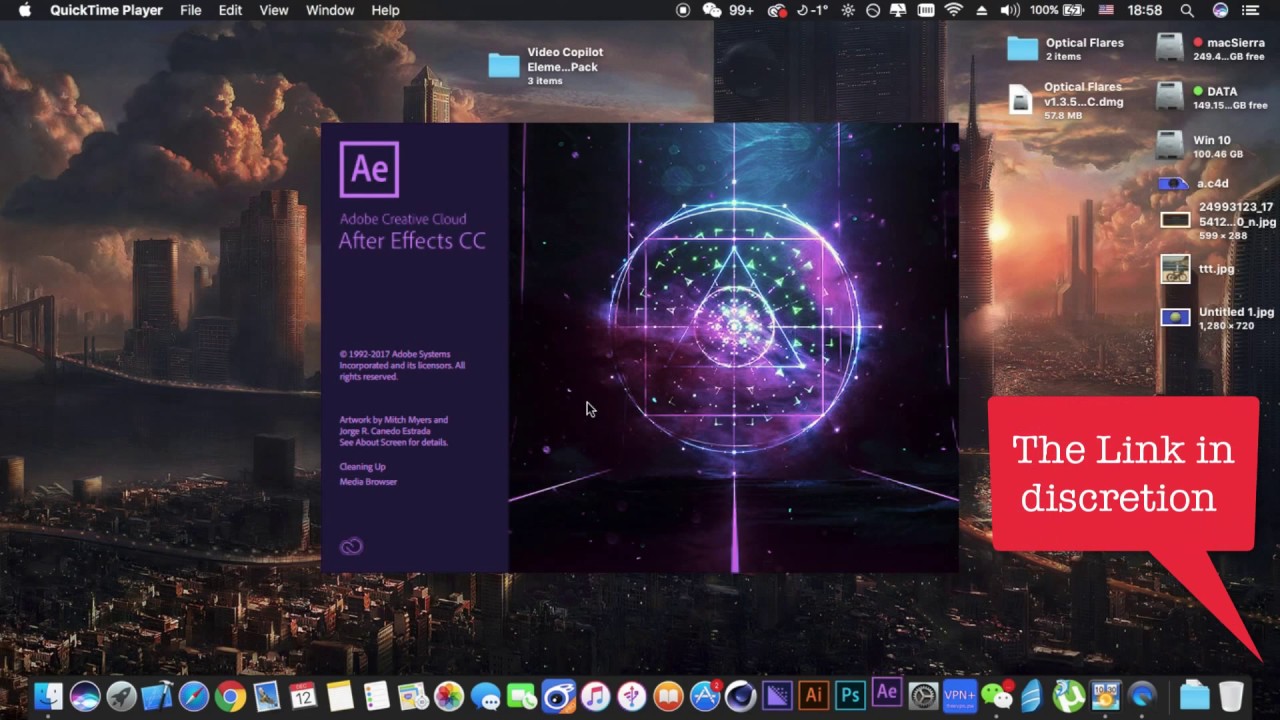
Task: Open Notes app in the dock
Action: coord(340,696)
